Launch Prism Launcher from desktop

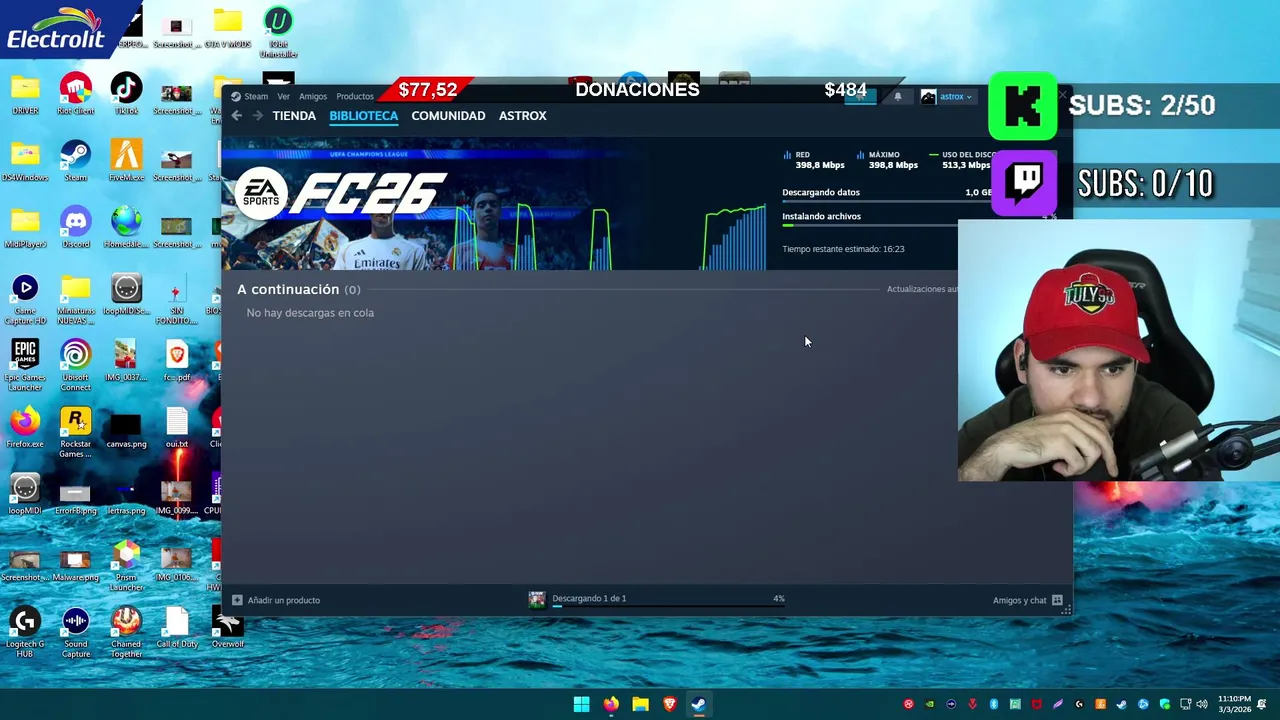(126, 566)
